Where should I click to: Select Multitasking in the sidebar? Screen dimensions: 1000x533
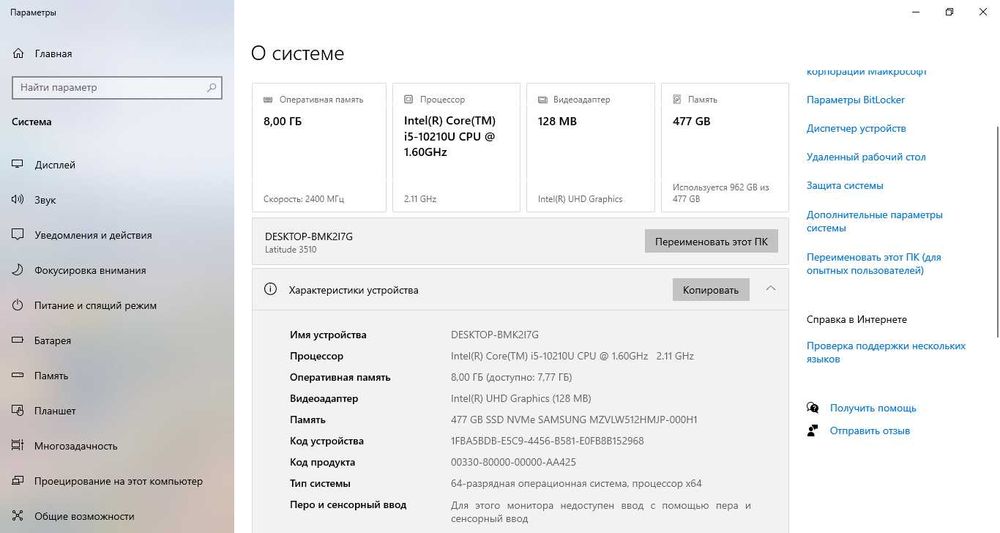coord(76,446)
